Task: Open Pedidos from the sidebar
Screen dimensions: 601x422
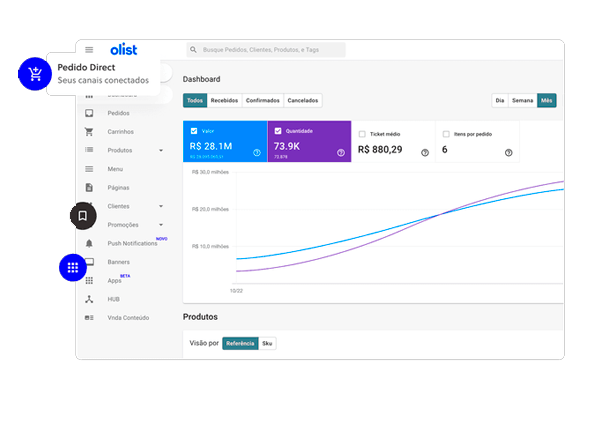Action: pos(118,113)
